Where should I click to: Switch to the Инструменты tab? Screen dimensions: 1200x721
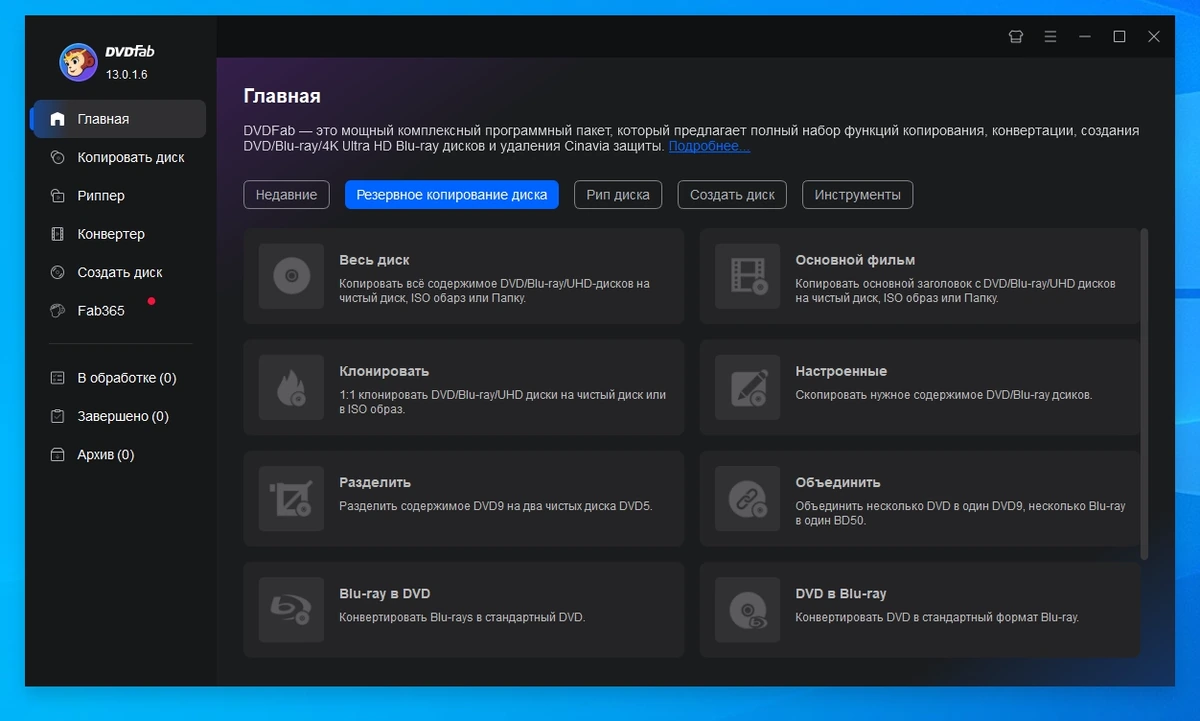click(x=857, y=195)
